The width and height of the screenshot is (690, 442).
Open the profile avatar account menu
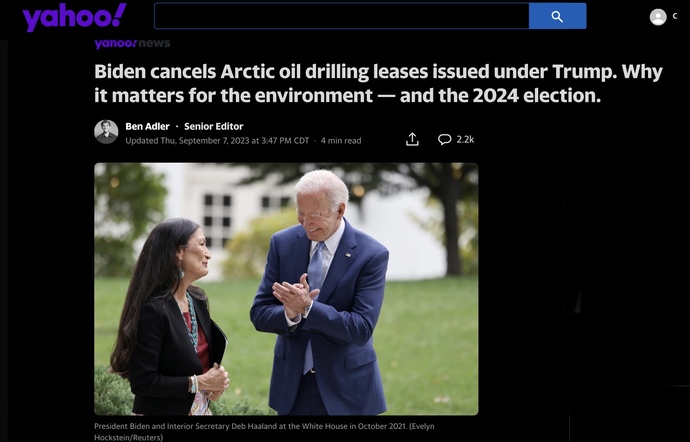coord(658,17)
